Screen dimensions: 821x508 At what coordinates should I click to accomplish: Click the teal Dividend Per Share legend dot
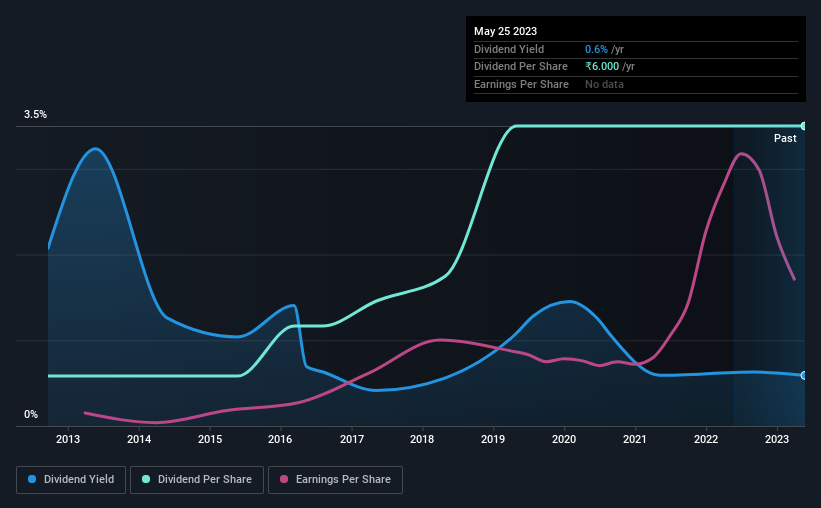(146, 479)
